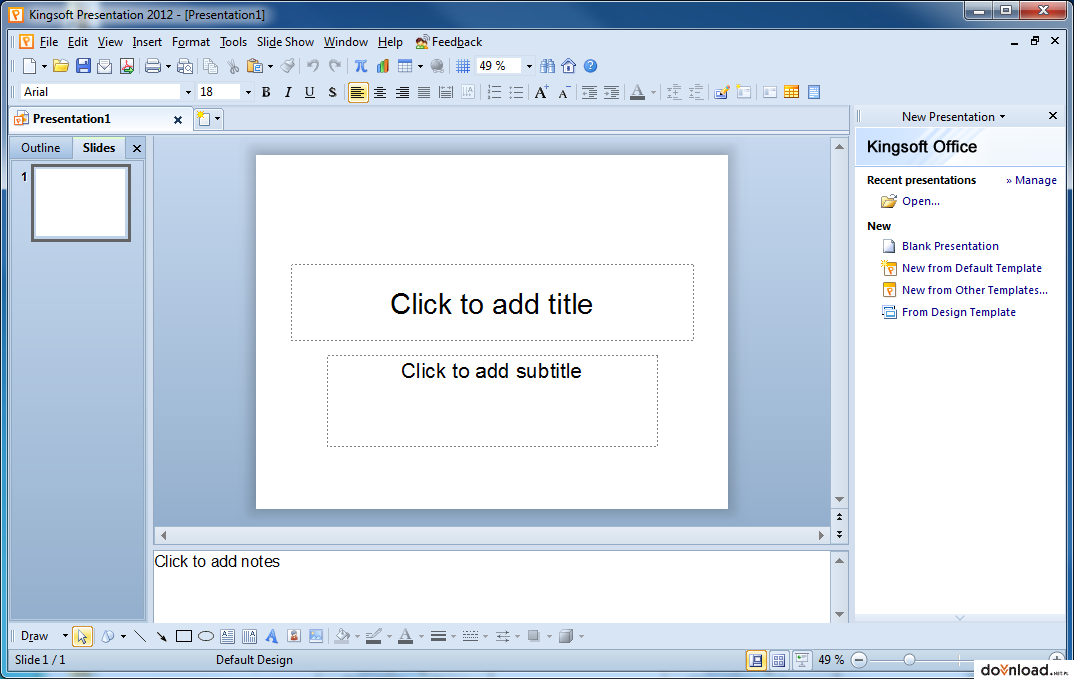Export the presentation to PDF

pos(127,66)
